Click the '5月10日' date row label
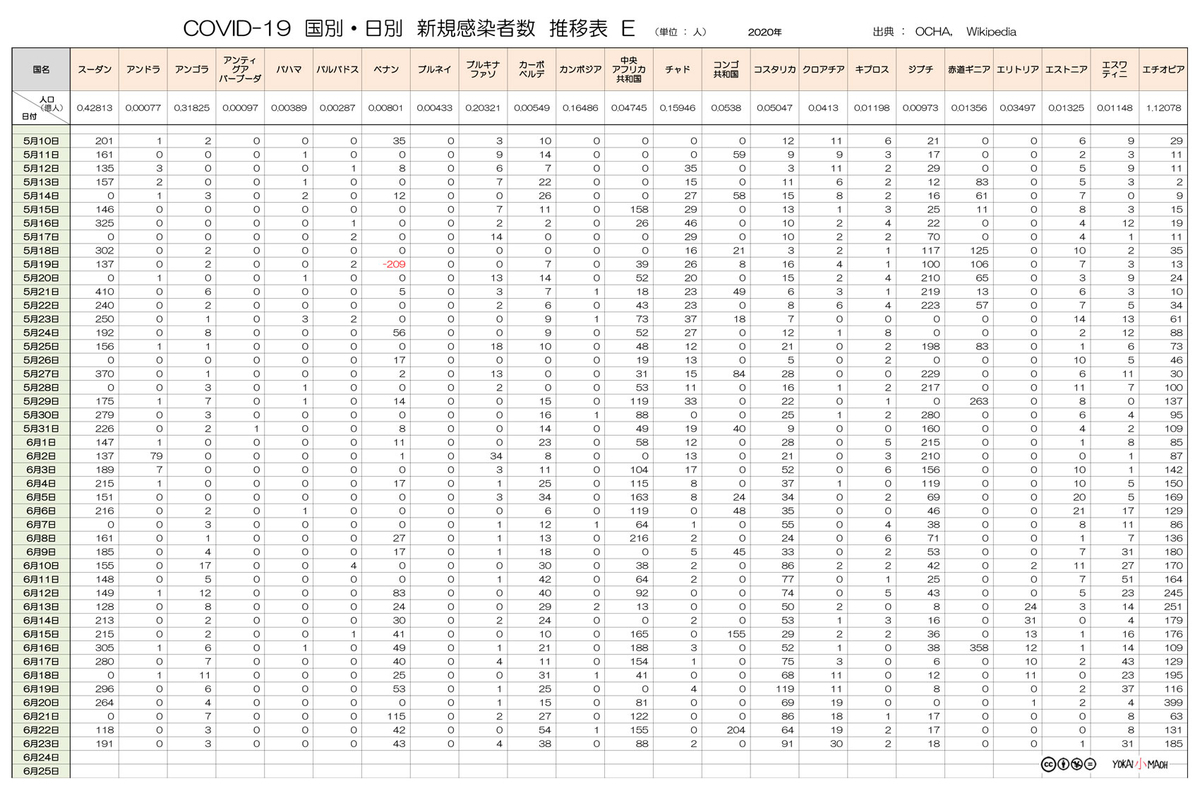This screenshot has width=1200, height=793. point(41,139)
